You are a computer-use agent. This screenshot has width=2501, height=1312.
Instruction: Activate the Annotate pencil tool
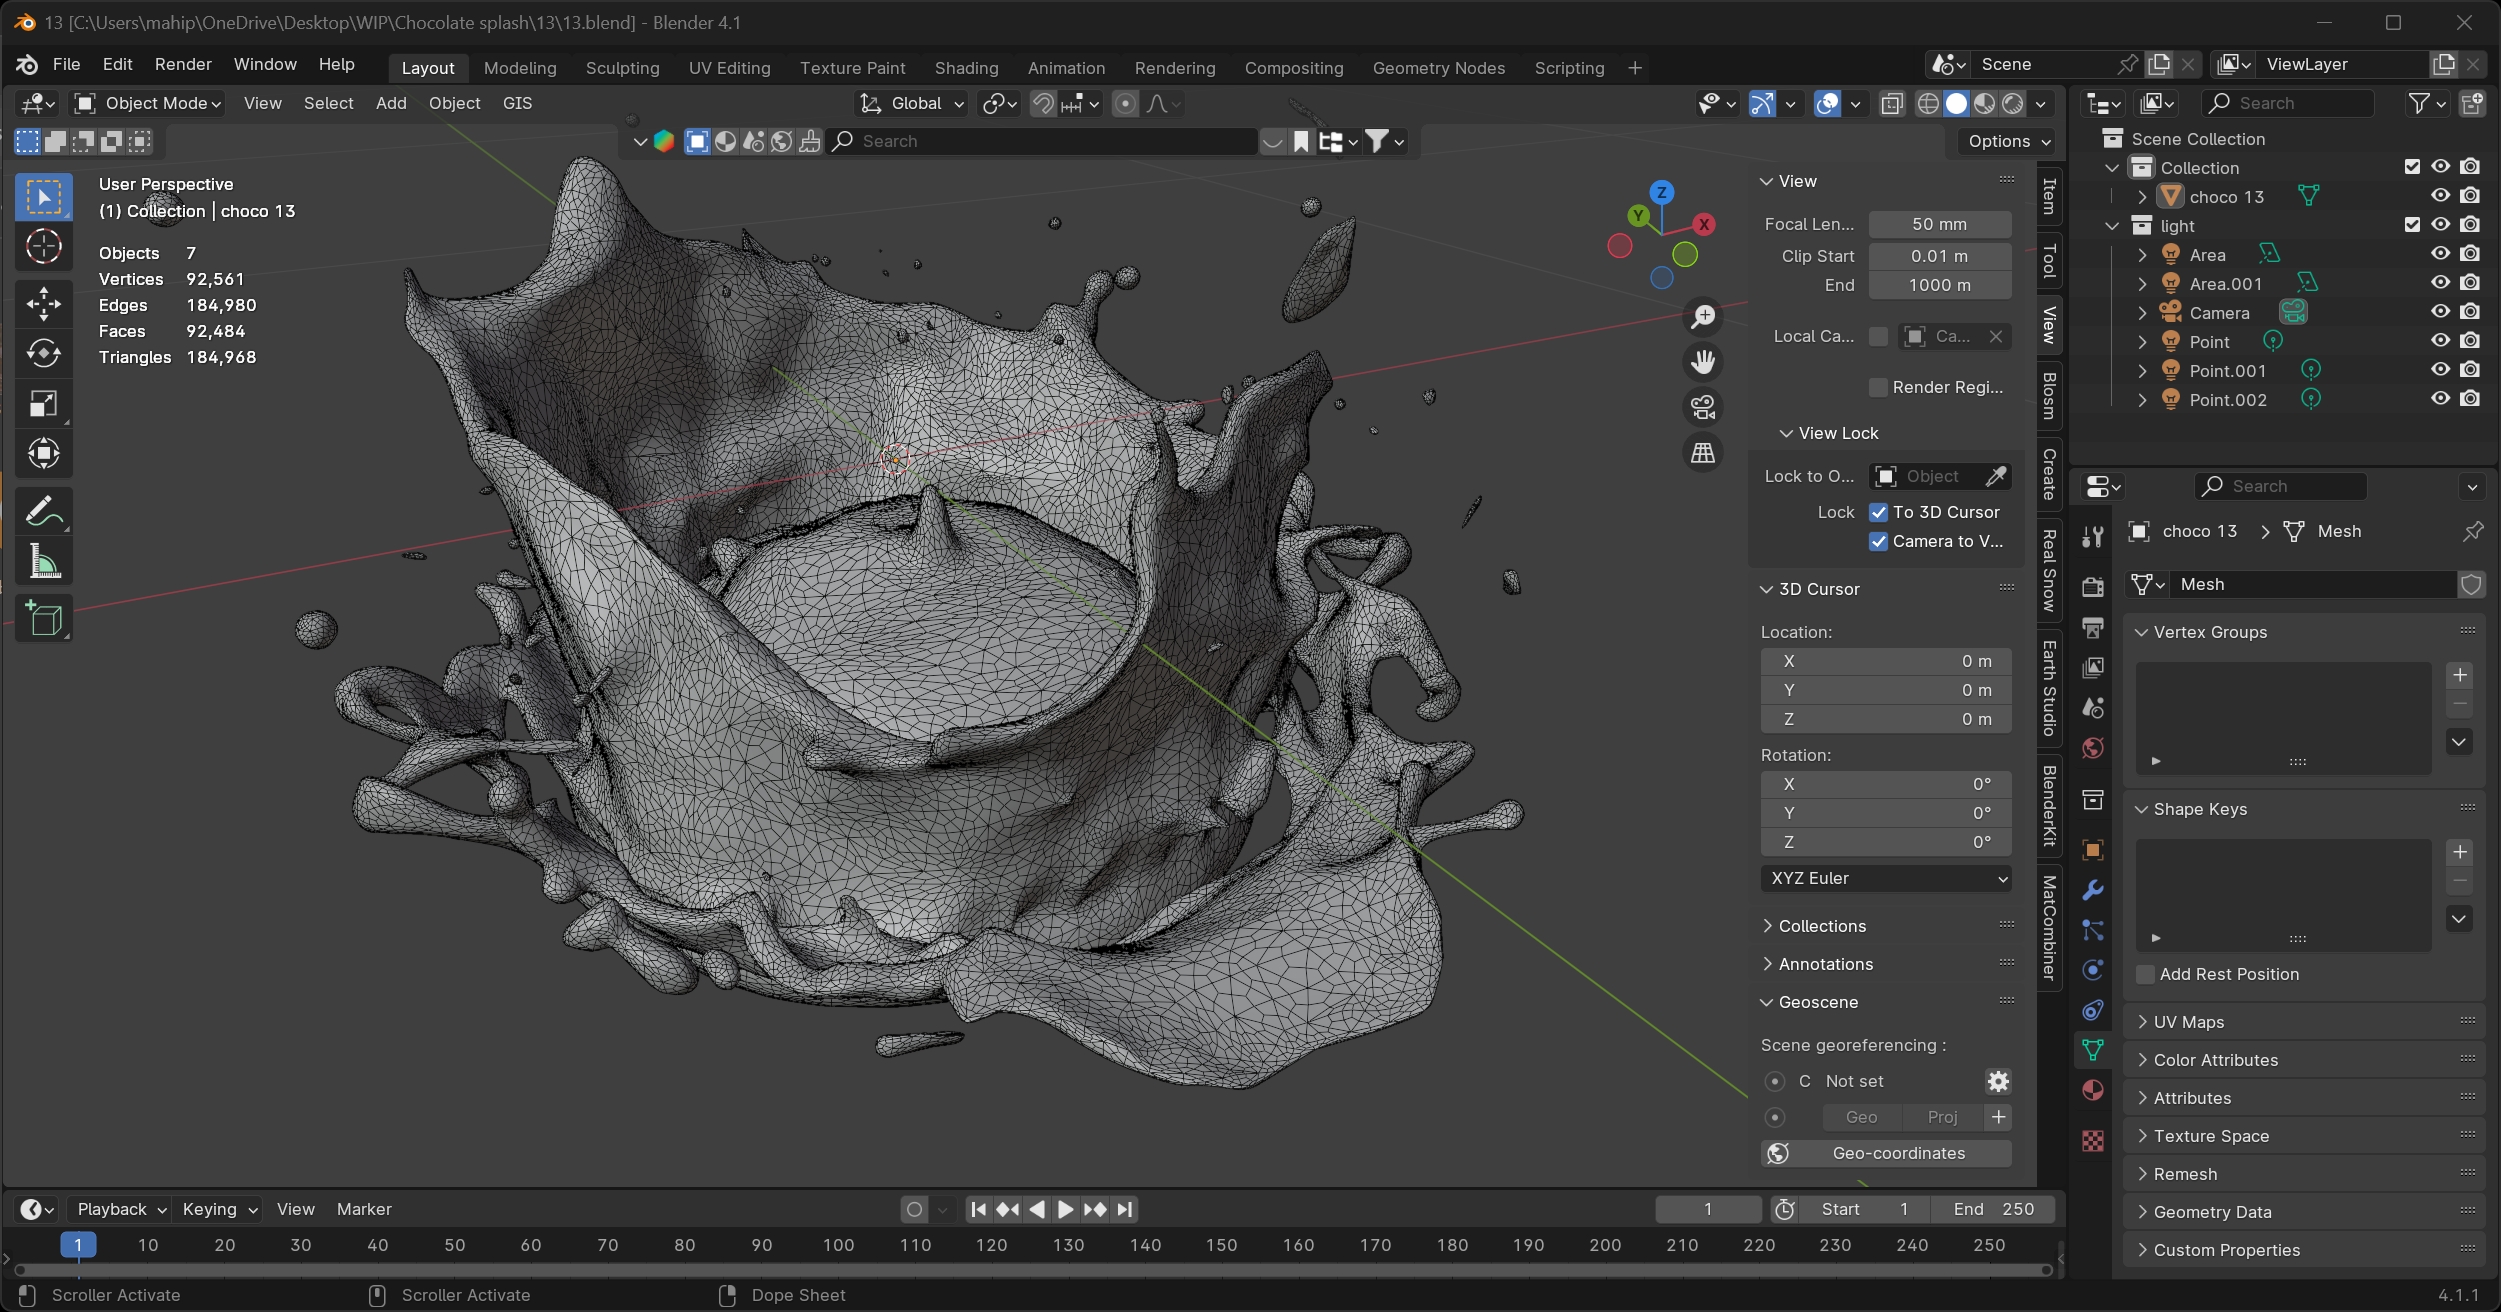coord(43,512)
